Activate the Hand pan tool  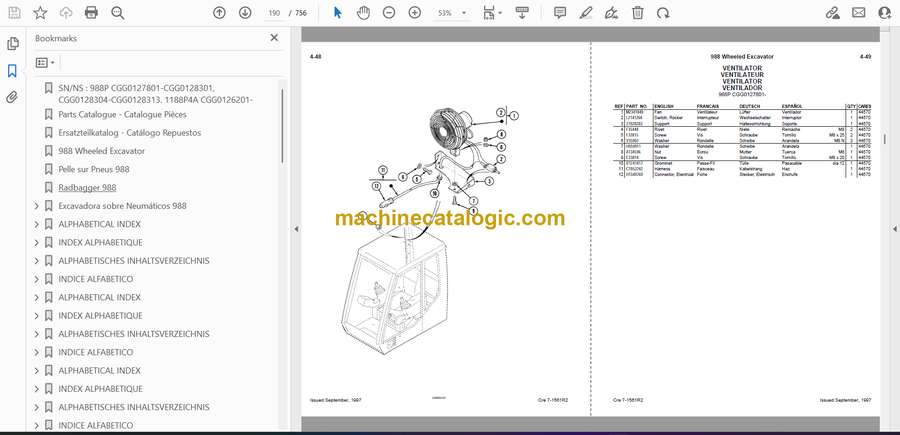pos(363,13)
